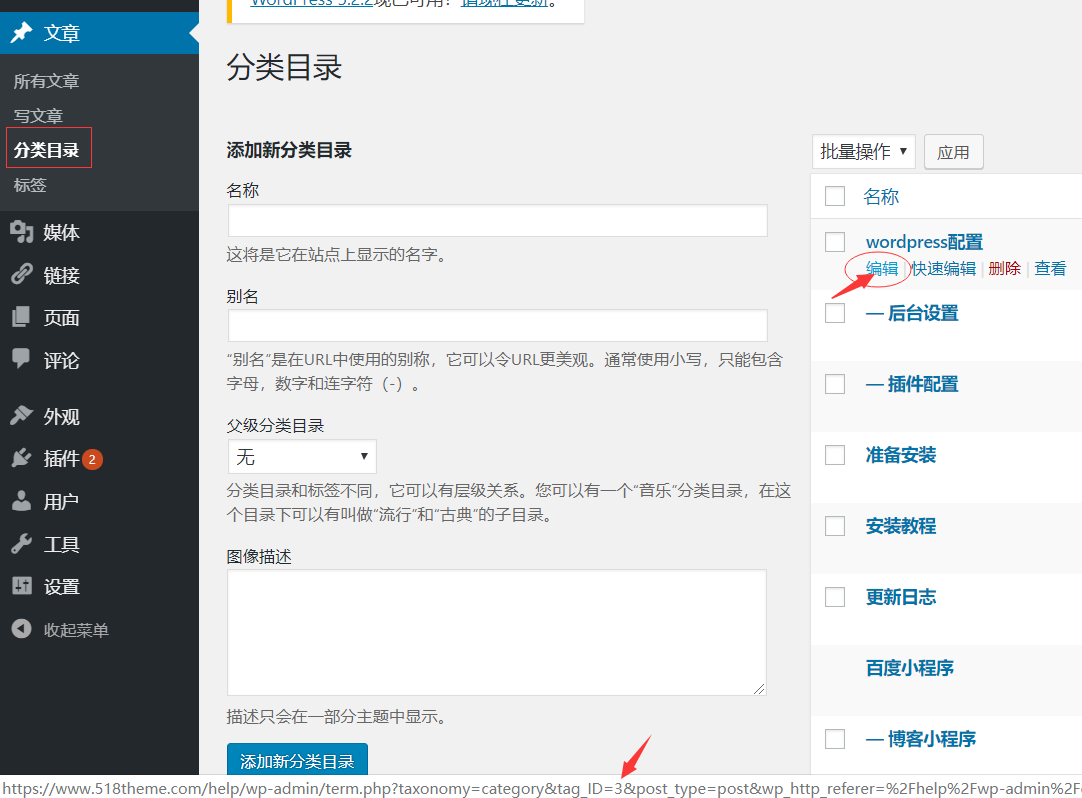Click the plug icon beside 插件
The image size is (1082, 798).
[x=21, y=458]
